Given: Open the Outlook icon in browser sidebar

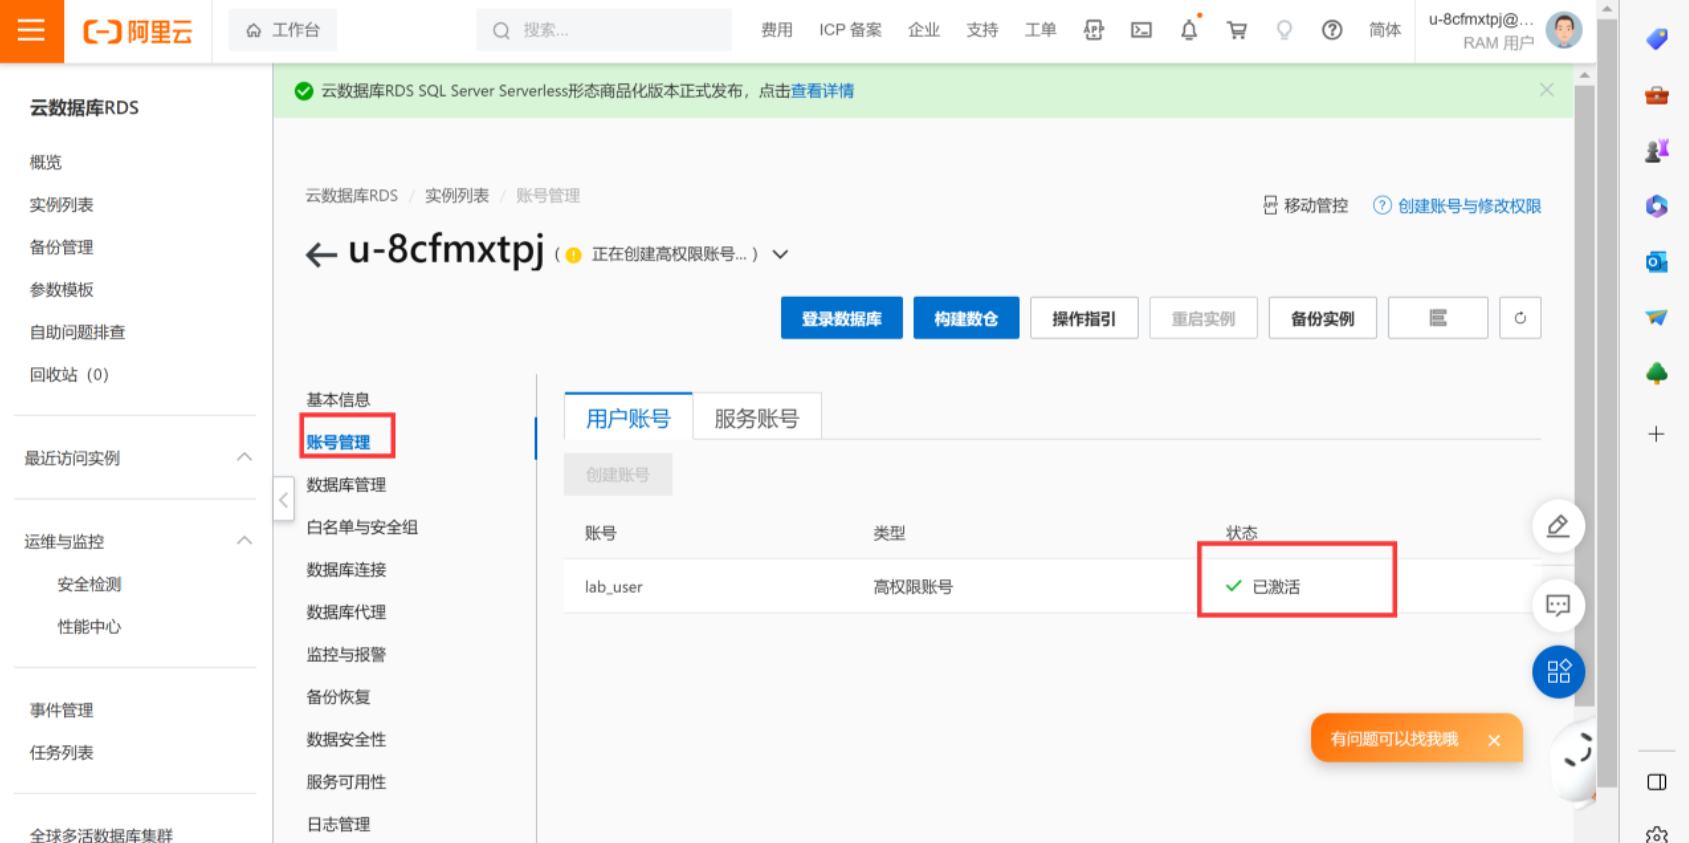Looking at the screenshot, I should (x=1656, y=261).
